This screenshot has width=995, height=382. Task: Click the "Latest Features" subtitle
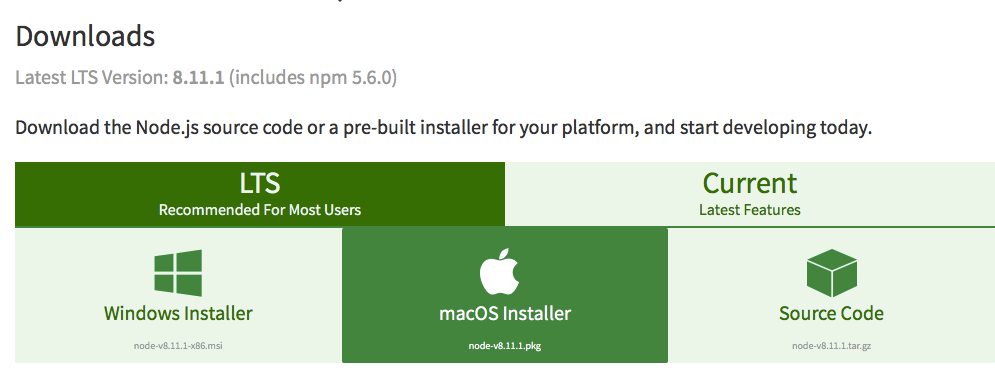click(x=750, y=209)
